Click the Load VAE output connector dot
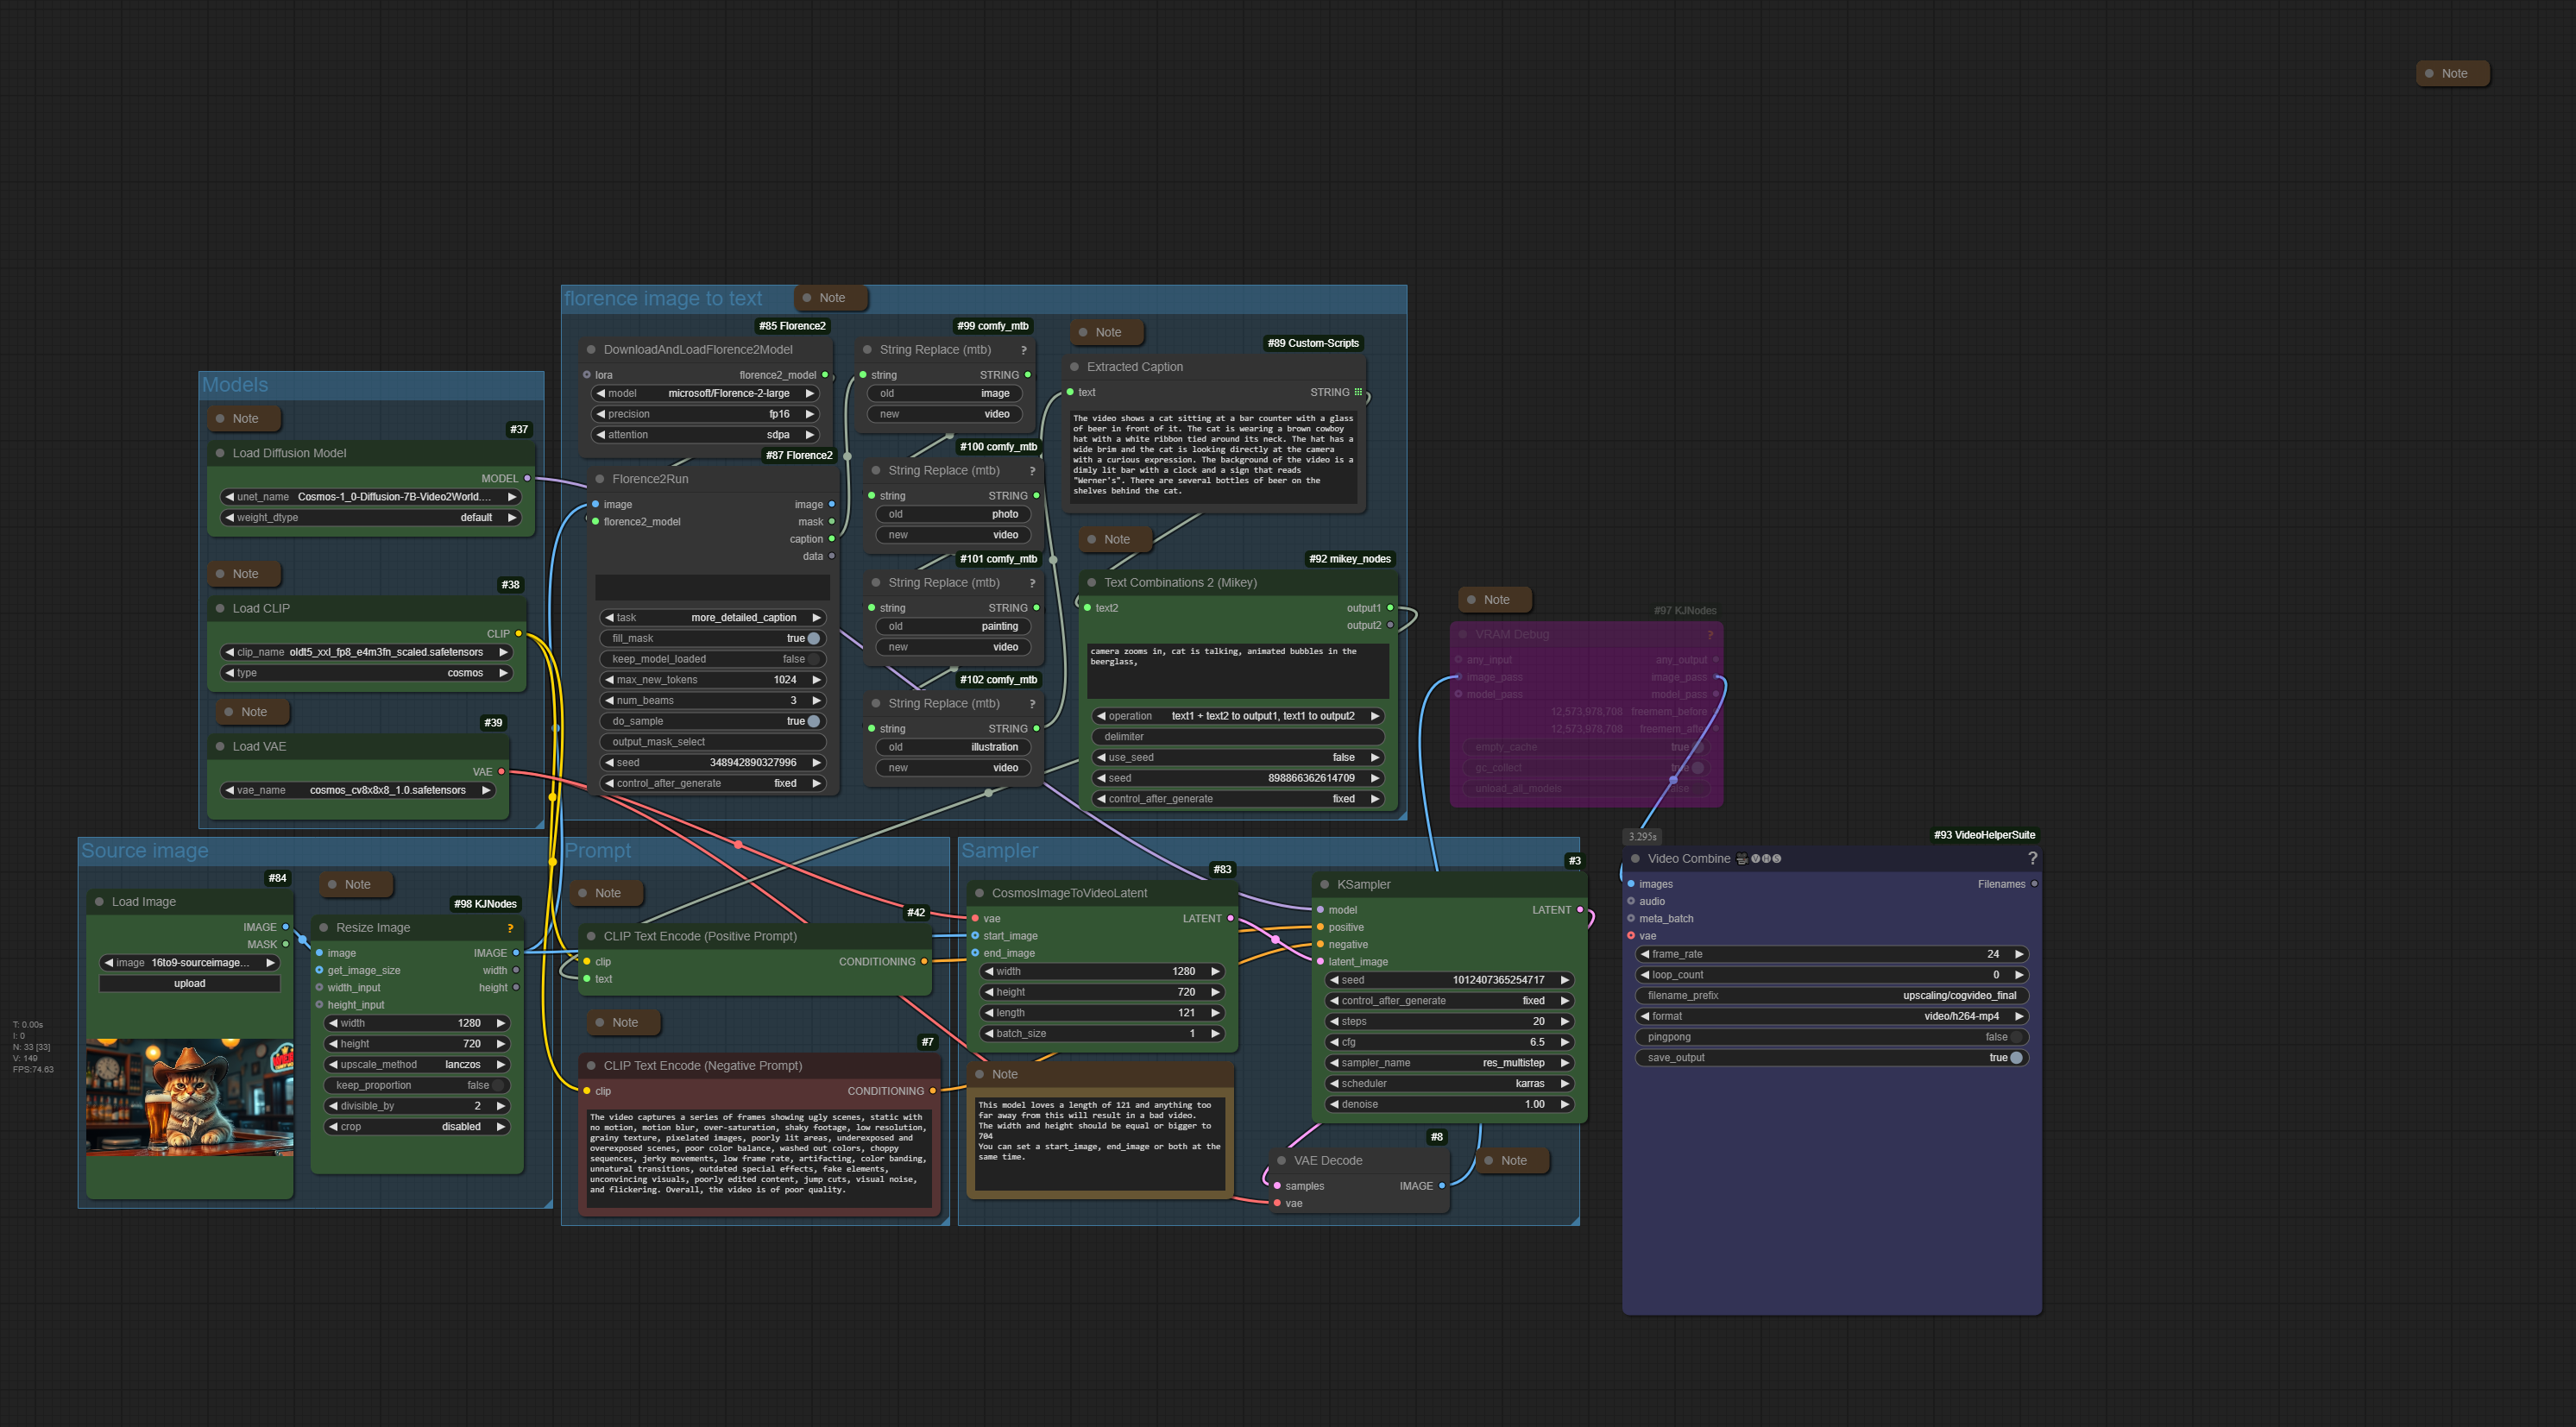 pyautogui.click(x=501, y=772)
